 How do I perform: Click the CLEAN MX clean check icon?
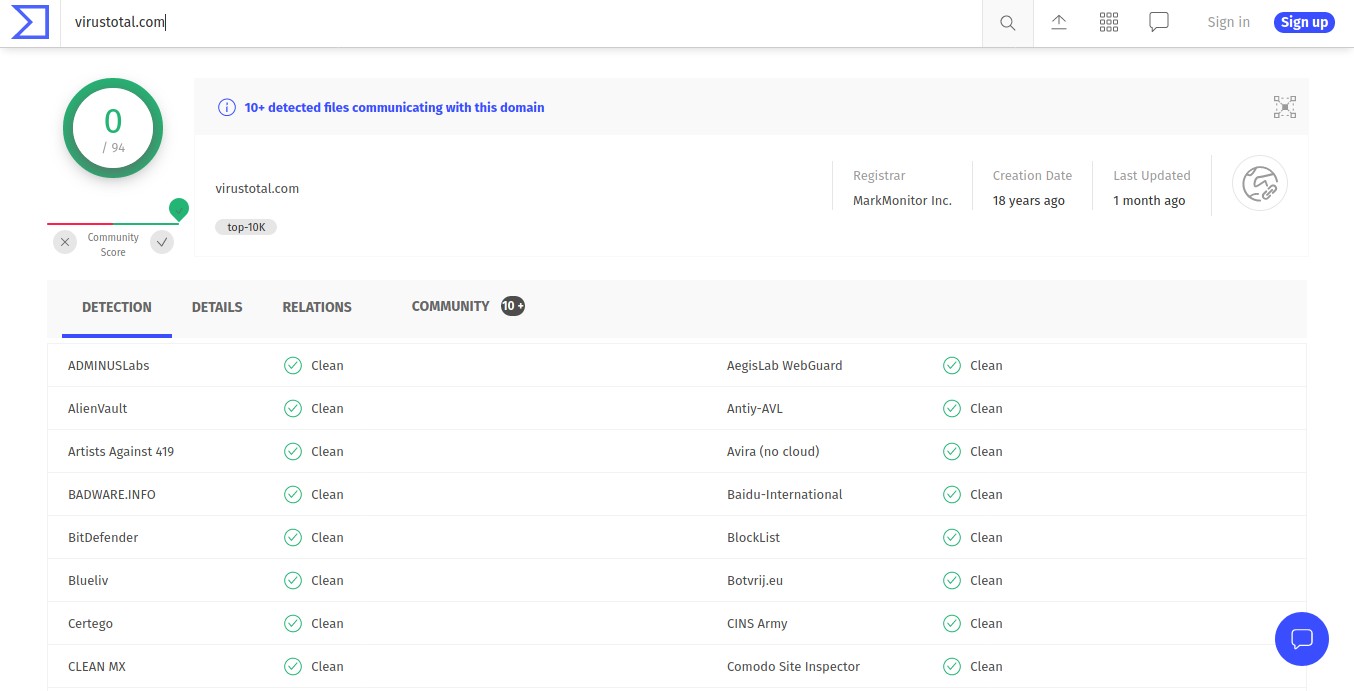coord(293,667)
